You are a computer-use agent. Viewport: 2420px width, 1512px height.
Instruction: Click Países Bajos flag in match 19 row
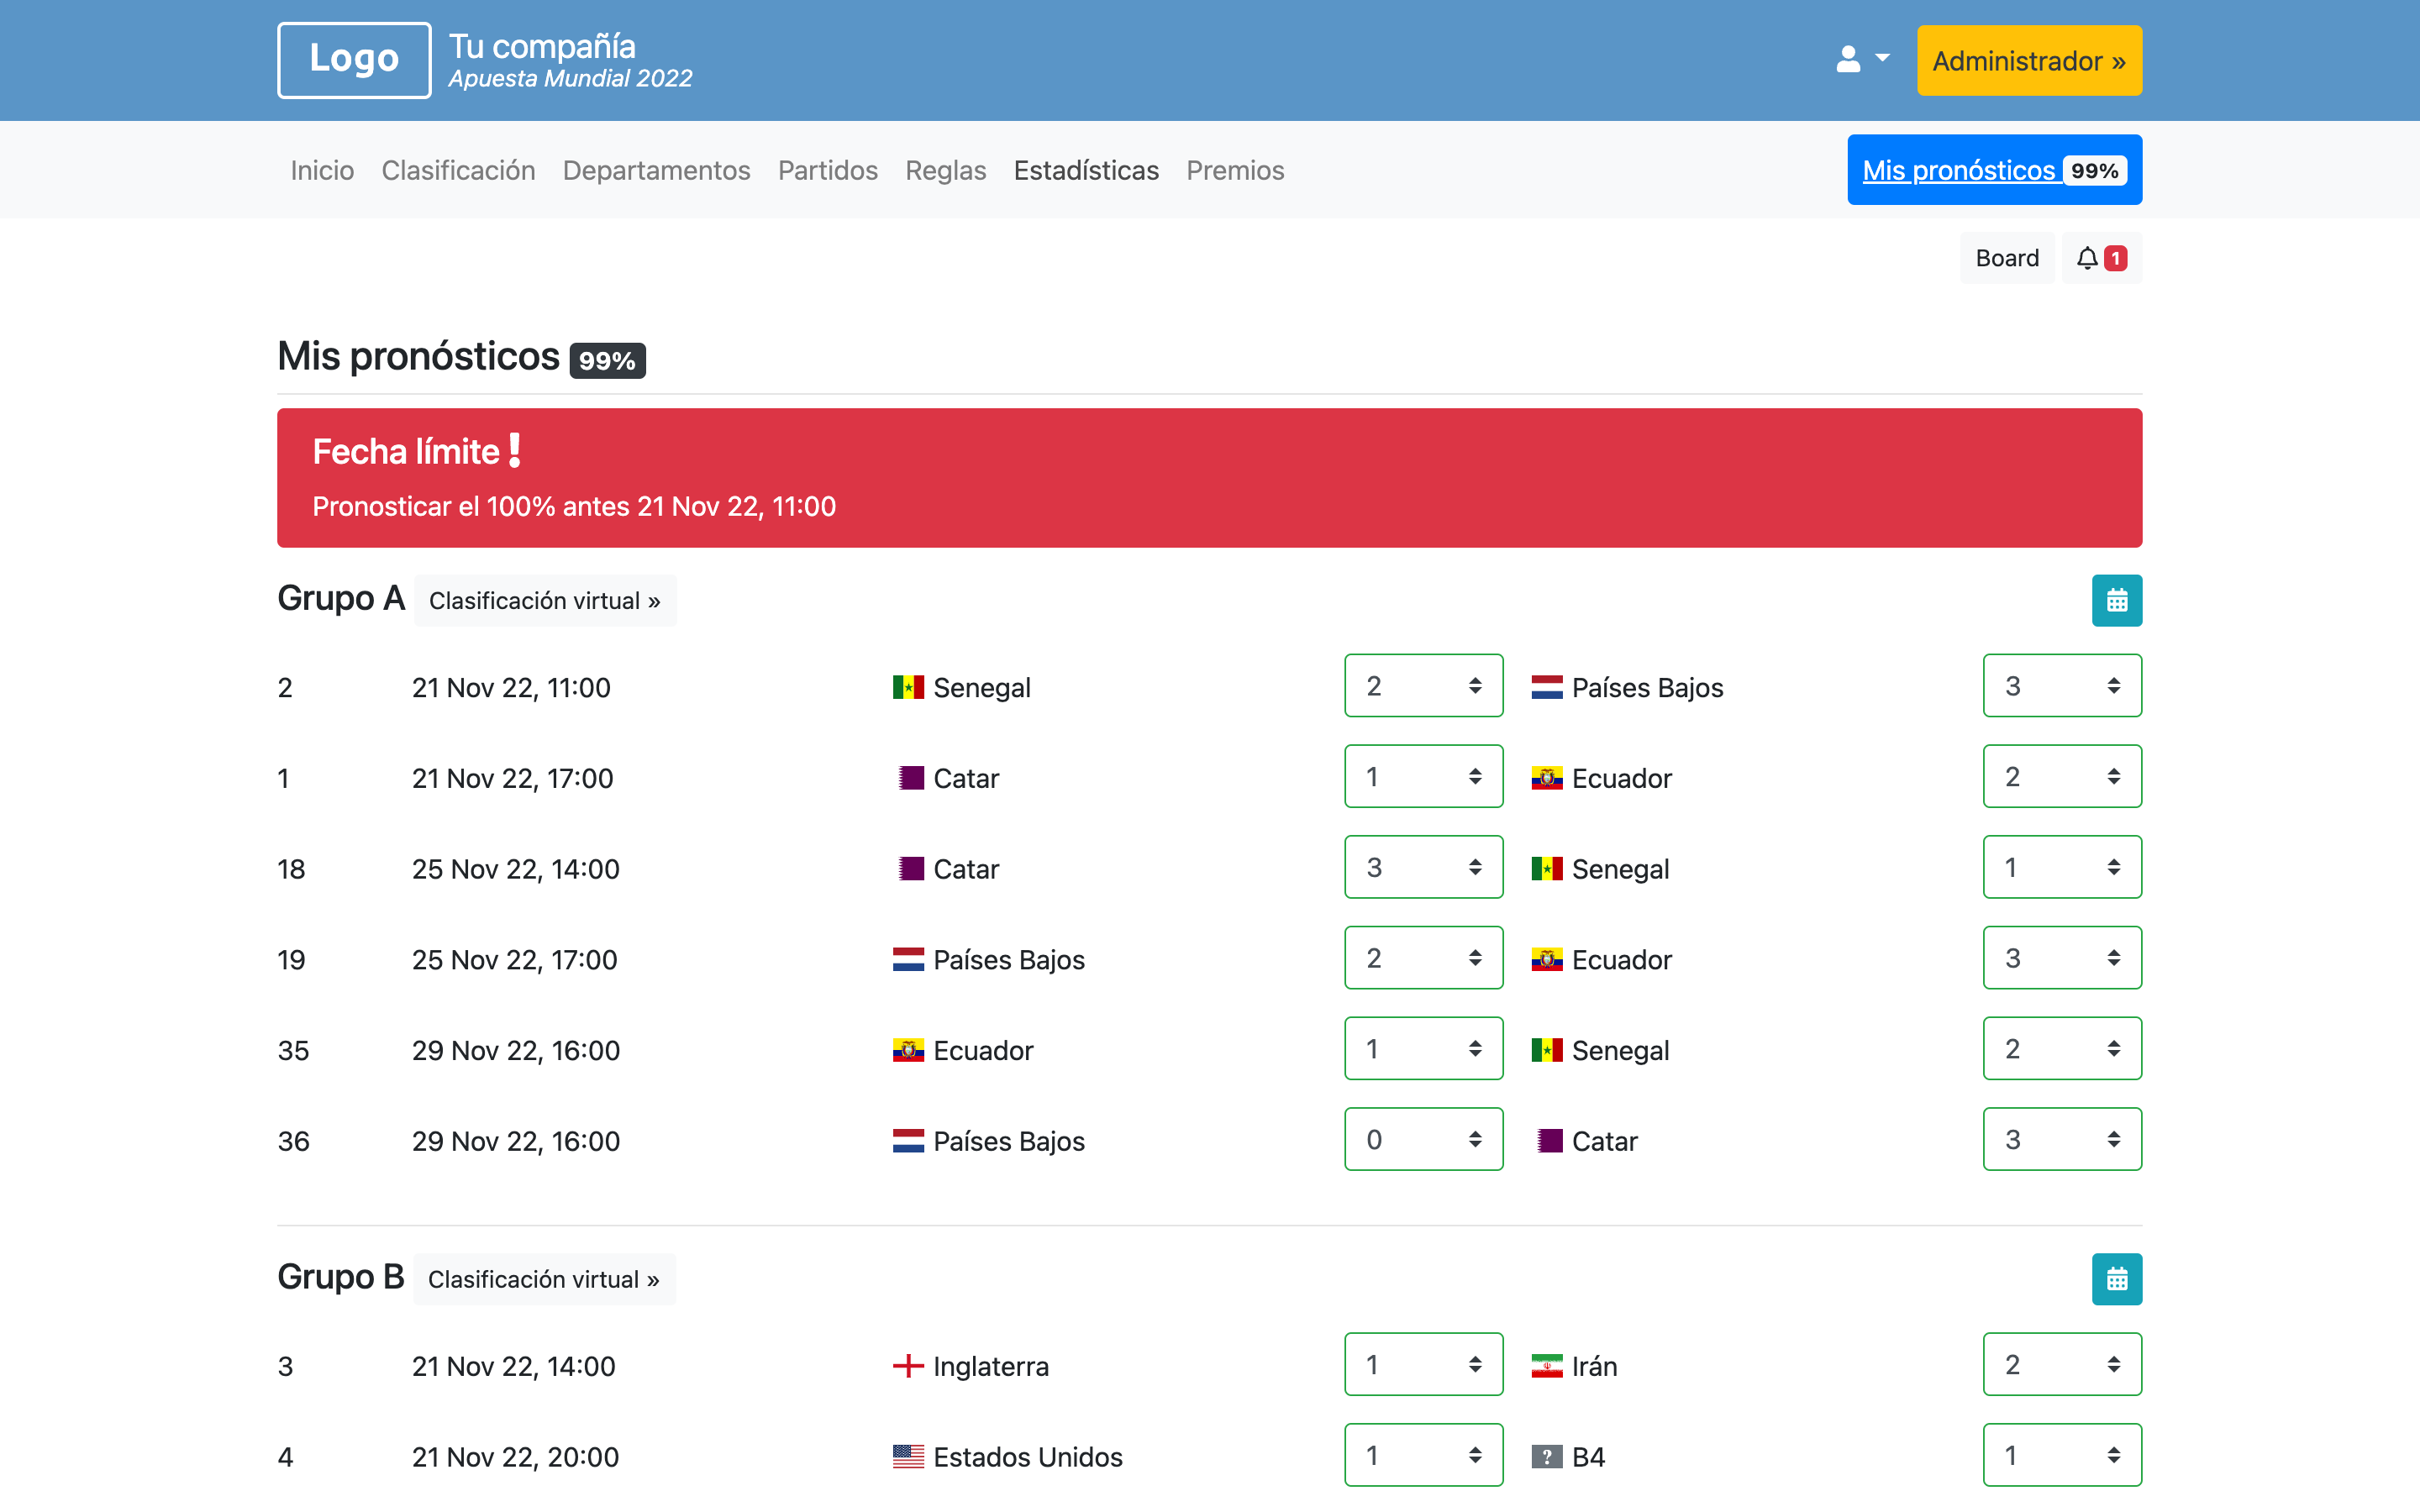point(908,960)
